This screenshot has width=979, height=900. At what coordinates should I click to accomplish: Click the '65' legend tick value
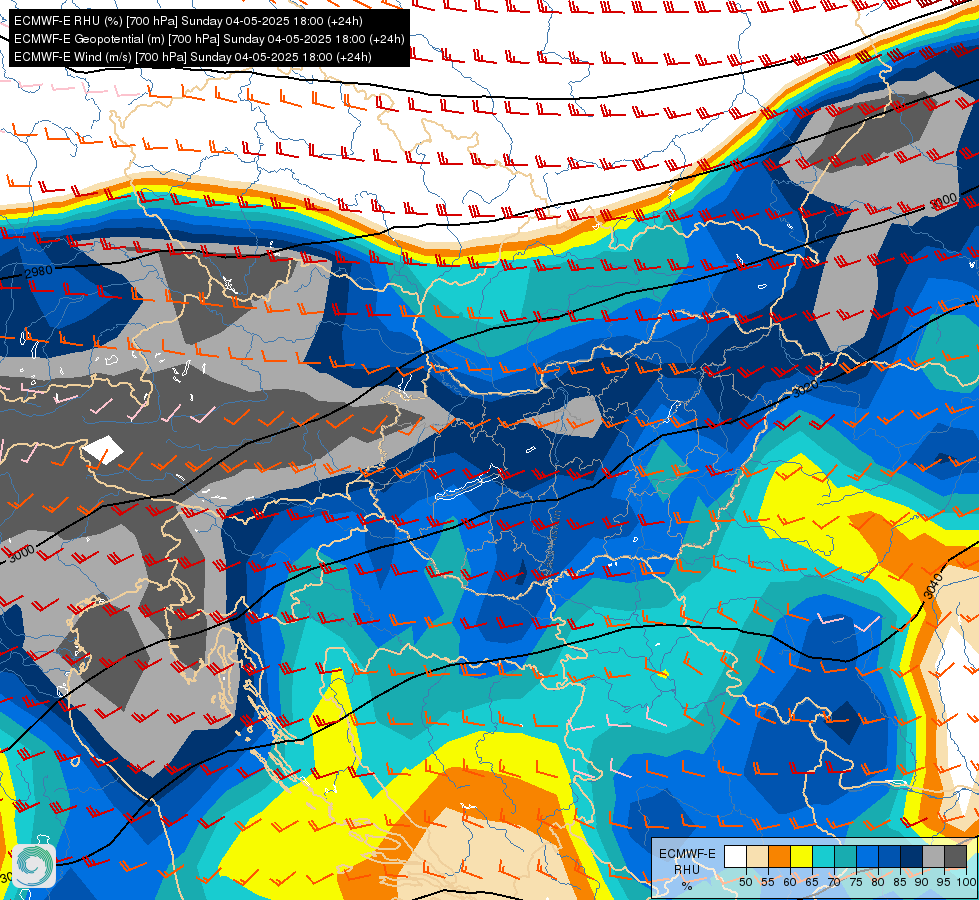pyautogui.click(x=812, y=882)
